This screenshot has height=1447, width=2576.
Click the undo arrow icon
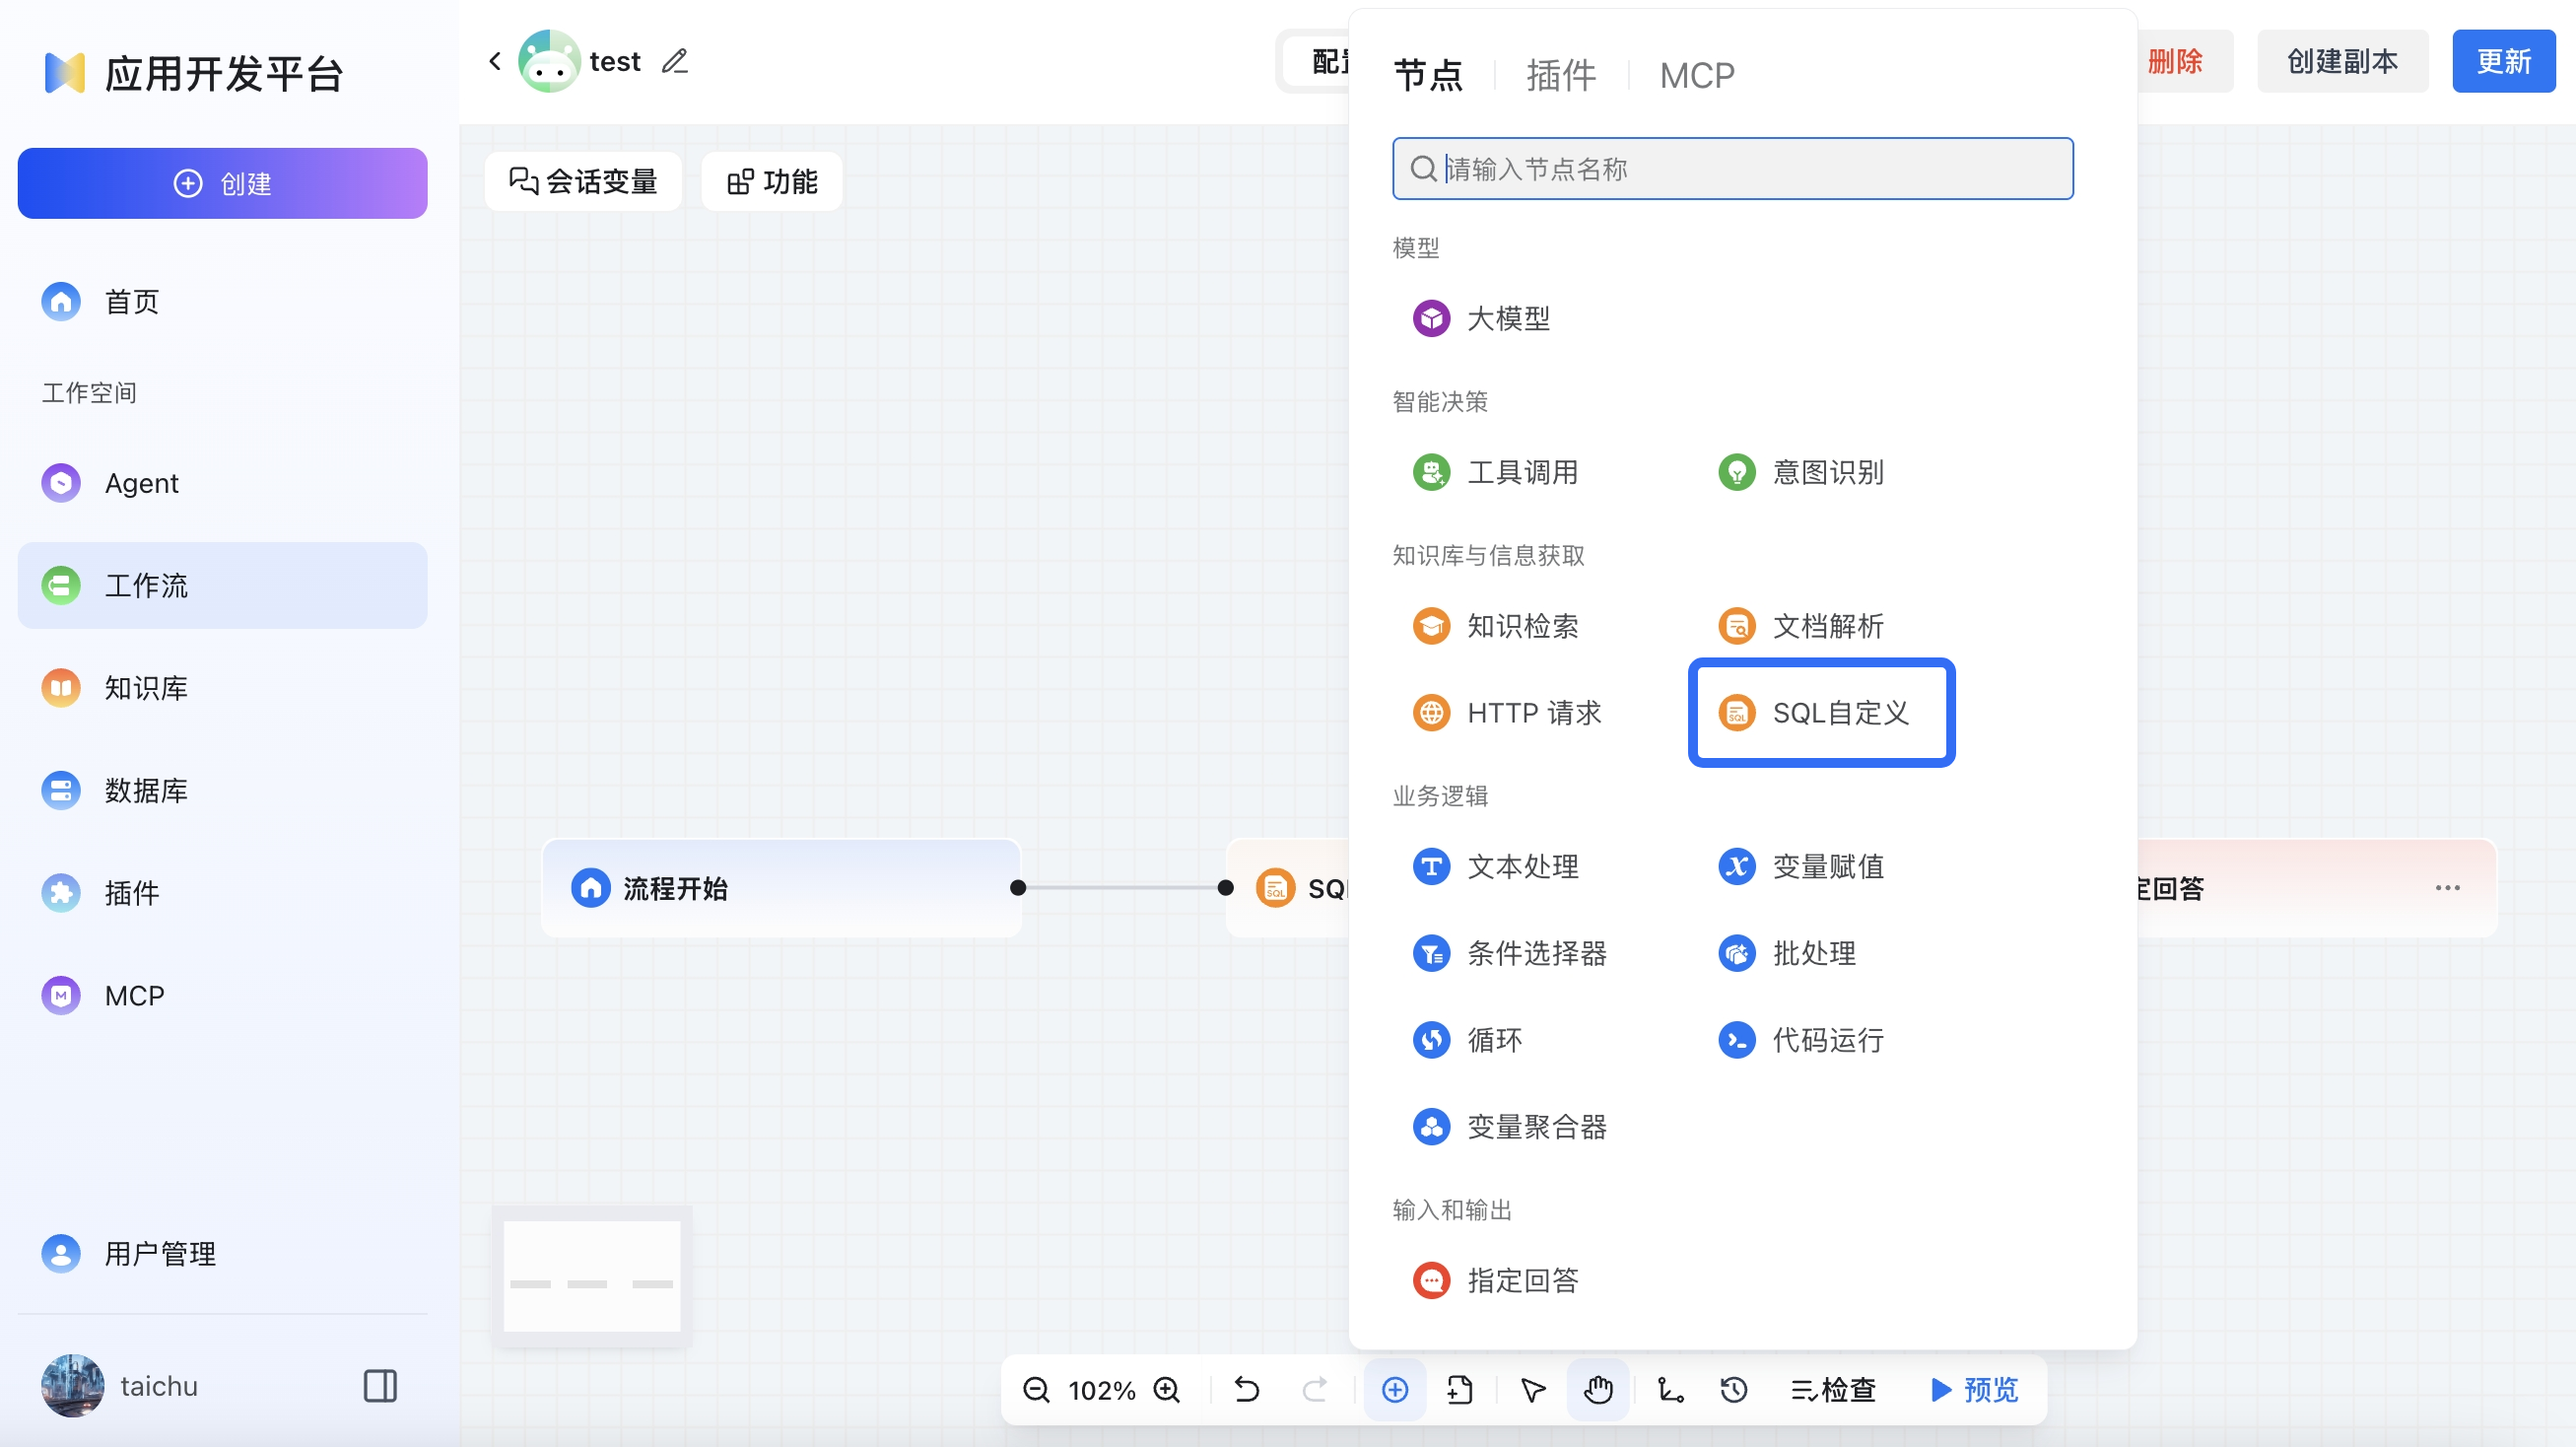point(1246,1389)
